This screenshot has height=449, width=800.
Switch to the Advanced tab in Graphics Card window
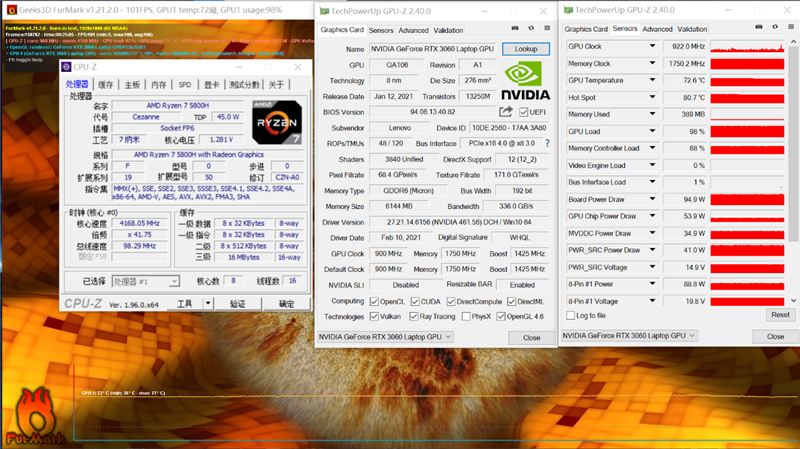pos(413,30)
